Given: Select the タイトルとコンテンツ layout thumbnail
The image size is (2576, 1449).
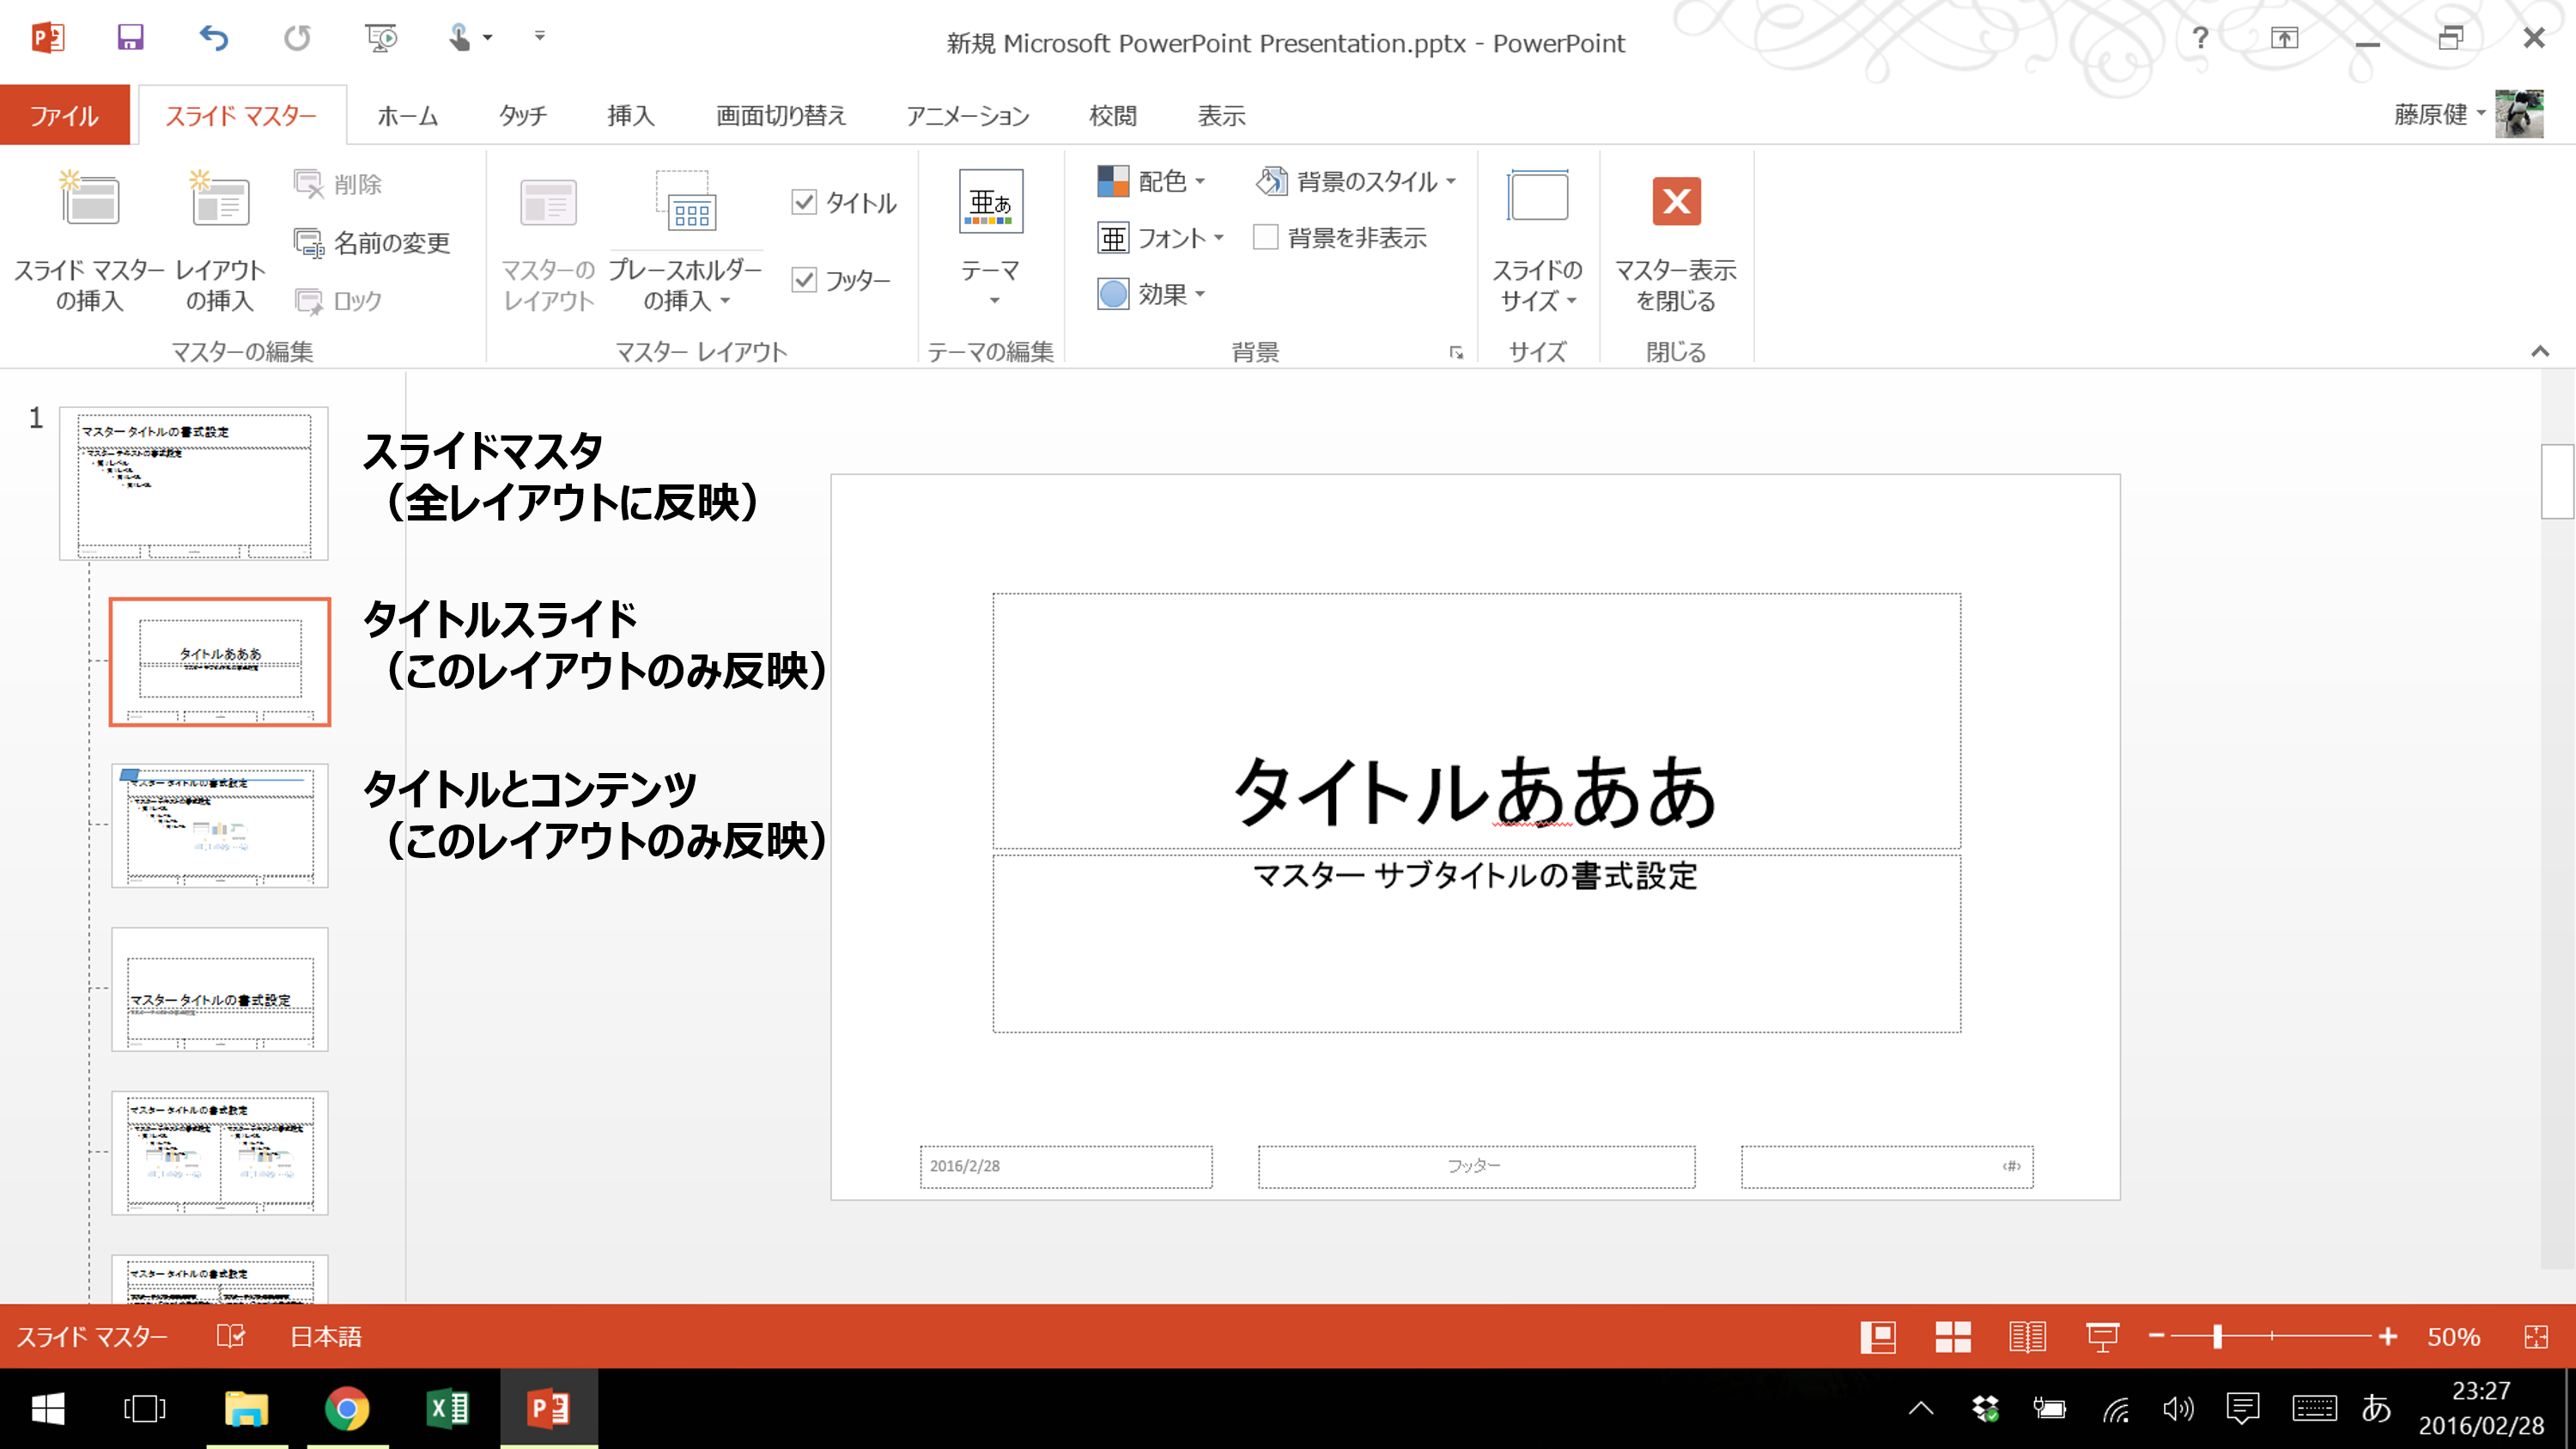Looking at the screenshot, I should (x=219, y=826).
